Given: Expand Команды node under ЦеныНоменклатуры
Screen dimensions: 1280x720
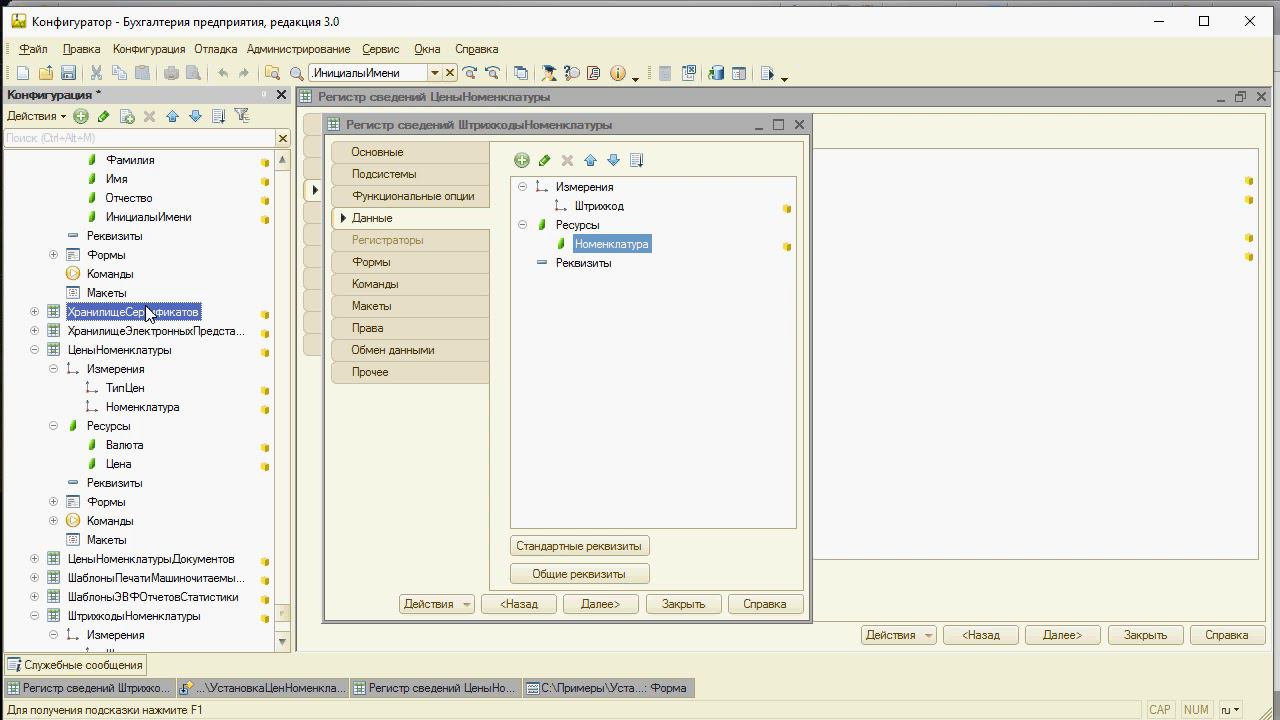Looking at the screenshot, I should coord(53,521).
